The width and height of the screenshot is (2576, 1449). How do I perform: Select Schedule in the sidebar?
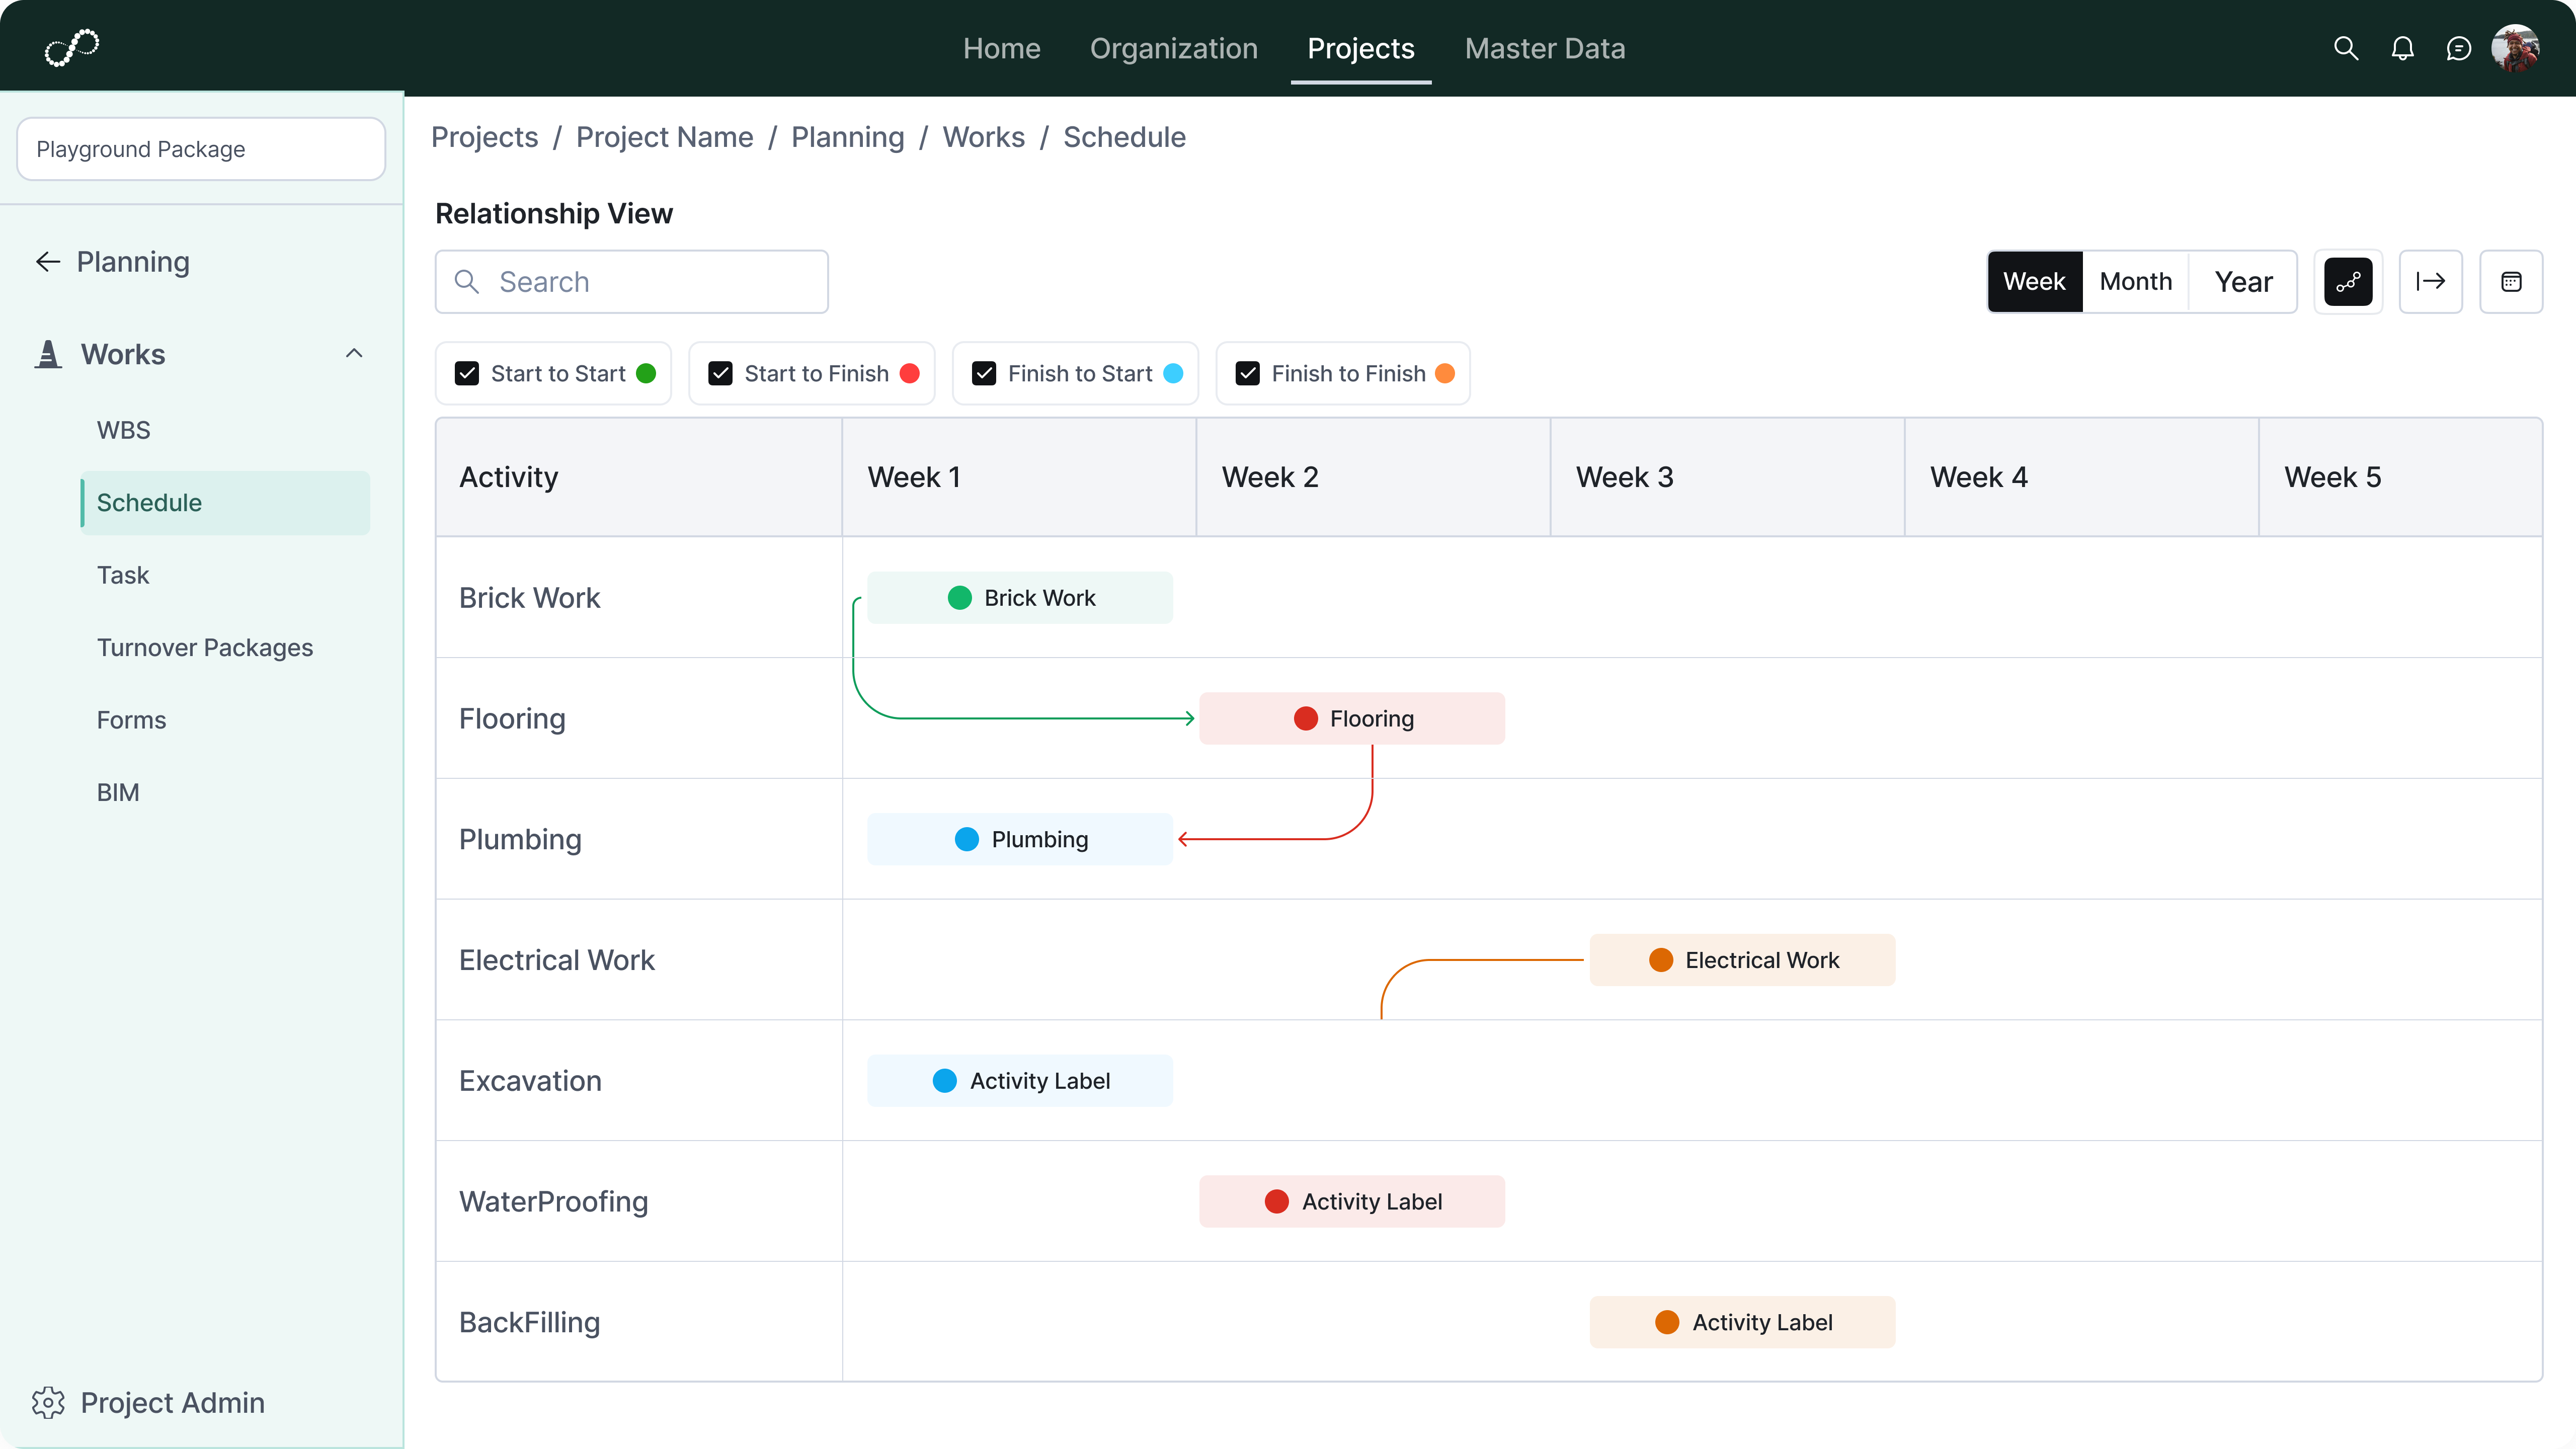click(x=226, y=503)
